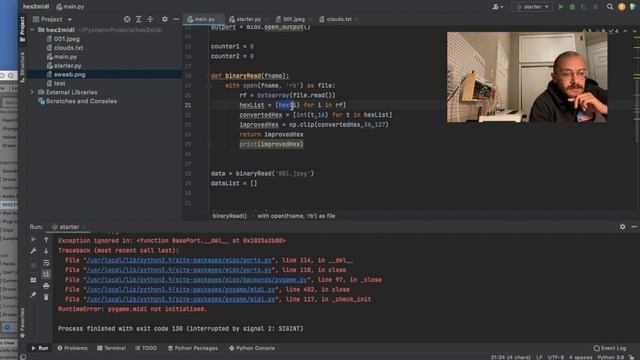Follow pygame/midi.py traceback link, line 117

(x=181, y=299)
